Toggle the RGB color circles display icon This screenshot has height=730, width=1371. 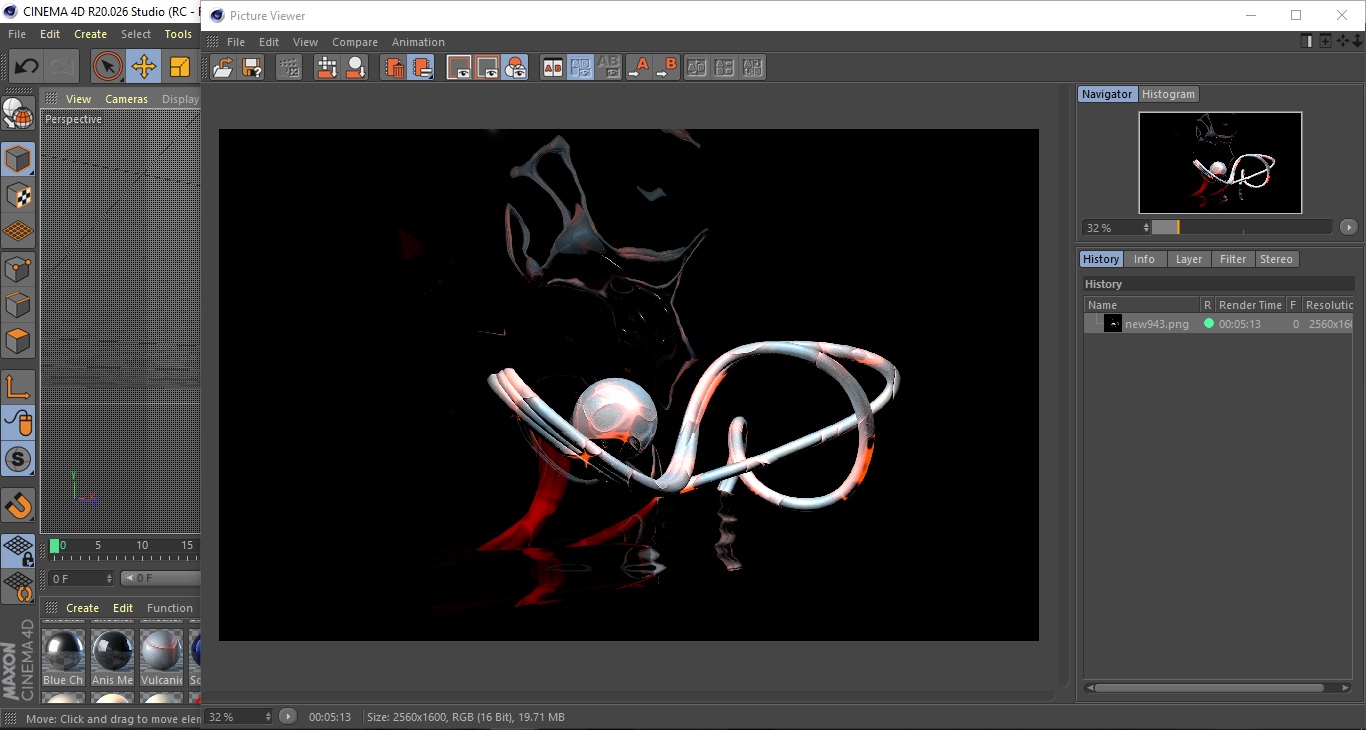click(515, 68)
